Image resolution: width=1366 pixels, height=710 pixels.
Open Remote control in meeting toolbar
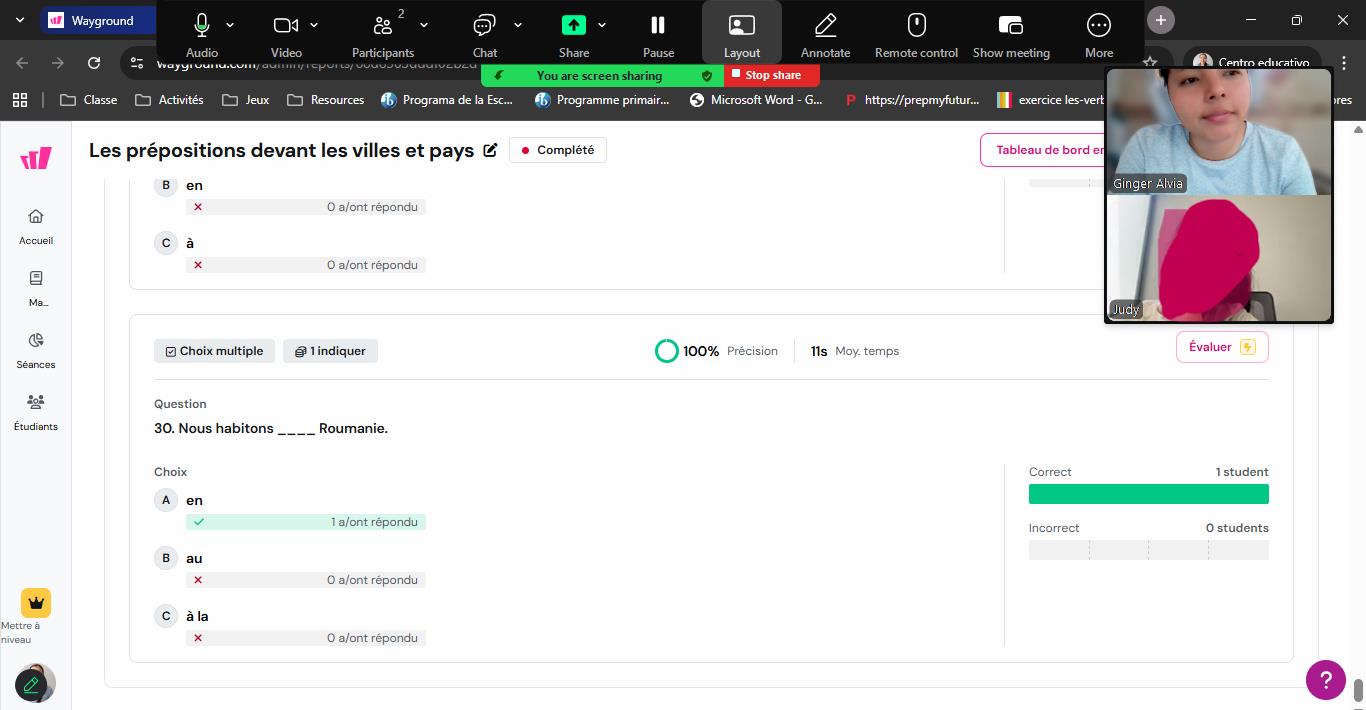(916, 26)
